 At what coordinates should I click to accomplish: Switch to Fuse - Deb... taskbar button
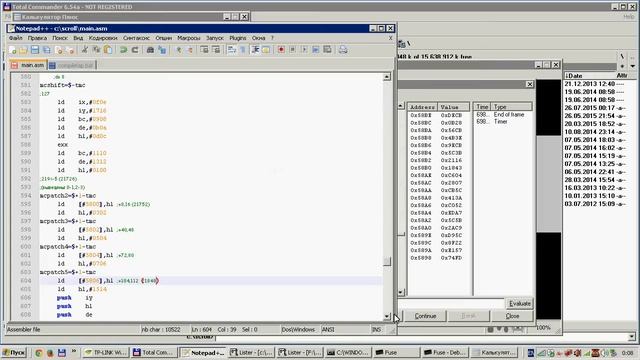(x=444, y=353)
